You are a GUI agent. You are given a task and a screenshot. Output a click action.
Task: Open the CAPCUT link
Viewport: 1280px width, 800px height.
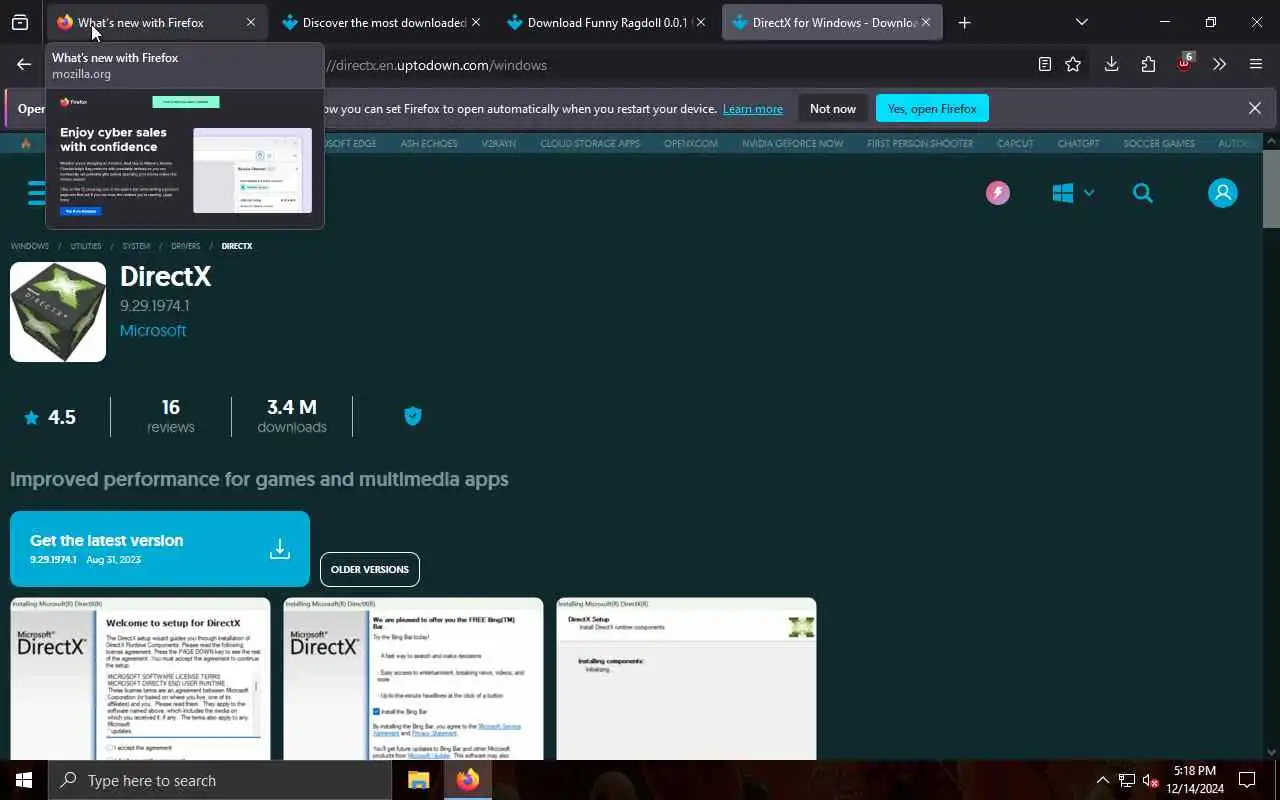coord(1015,144)
